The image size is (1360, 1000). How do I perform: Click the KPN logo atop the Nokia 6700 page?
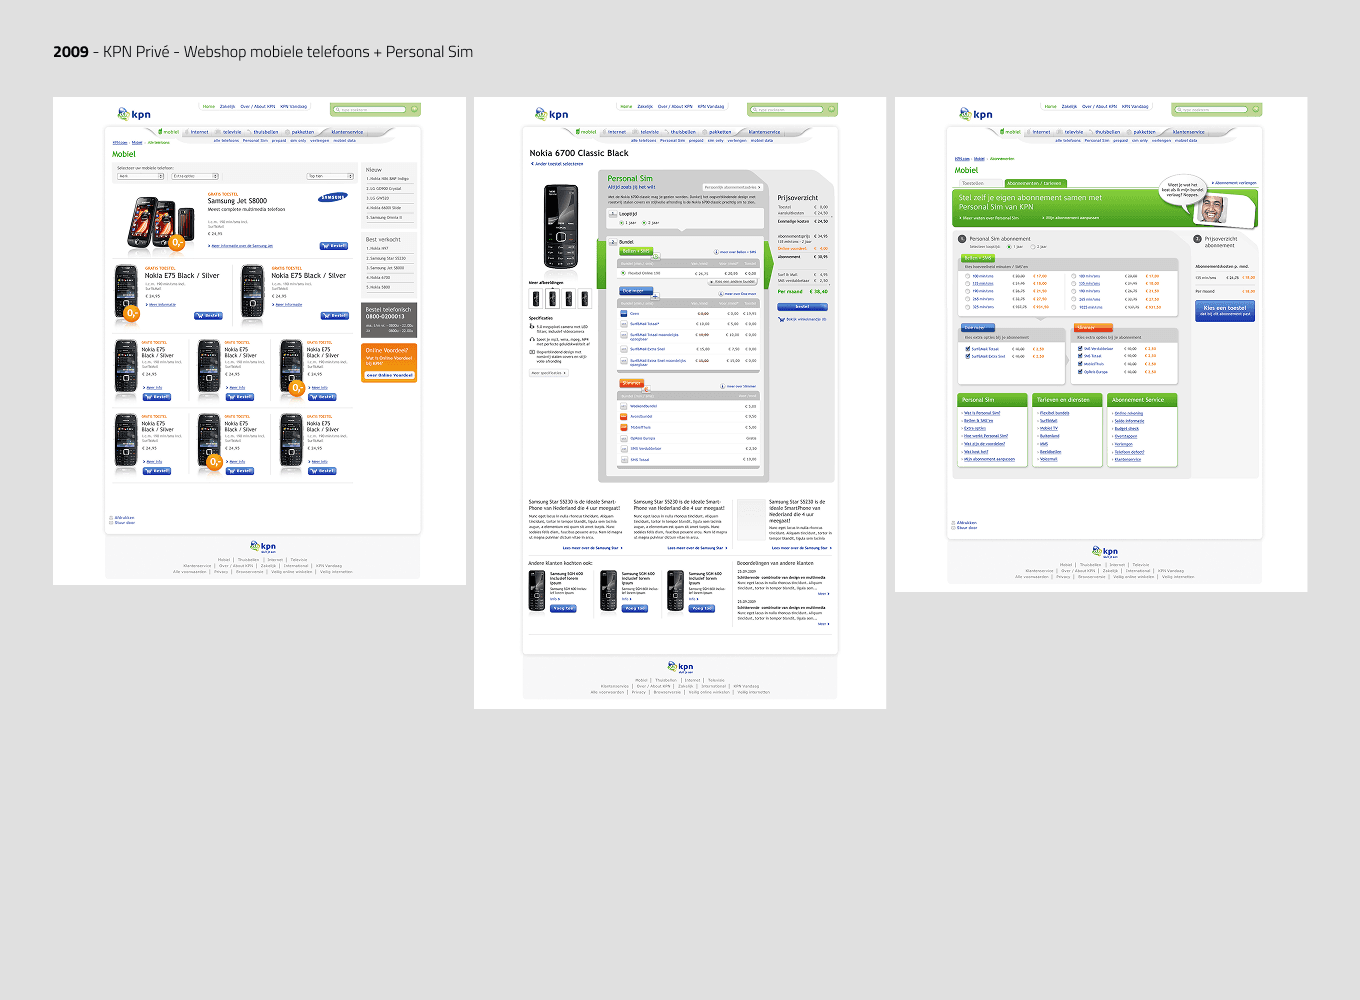click(x=551, y=114)
